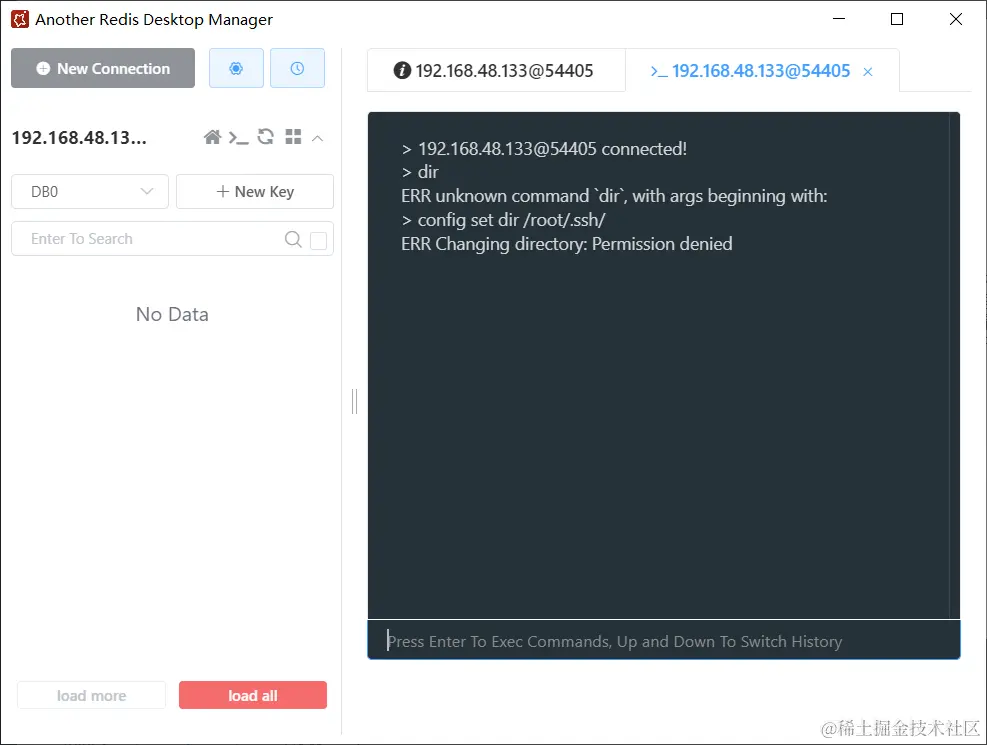Click 'ERR Changing directory: Permission denied' text
987x745 pixels.
coord(567,244)
